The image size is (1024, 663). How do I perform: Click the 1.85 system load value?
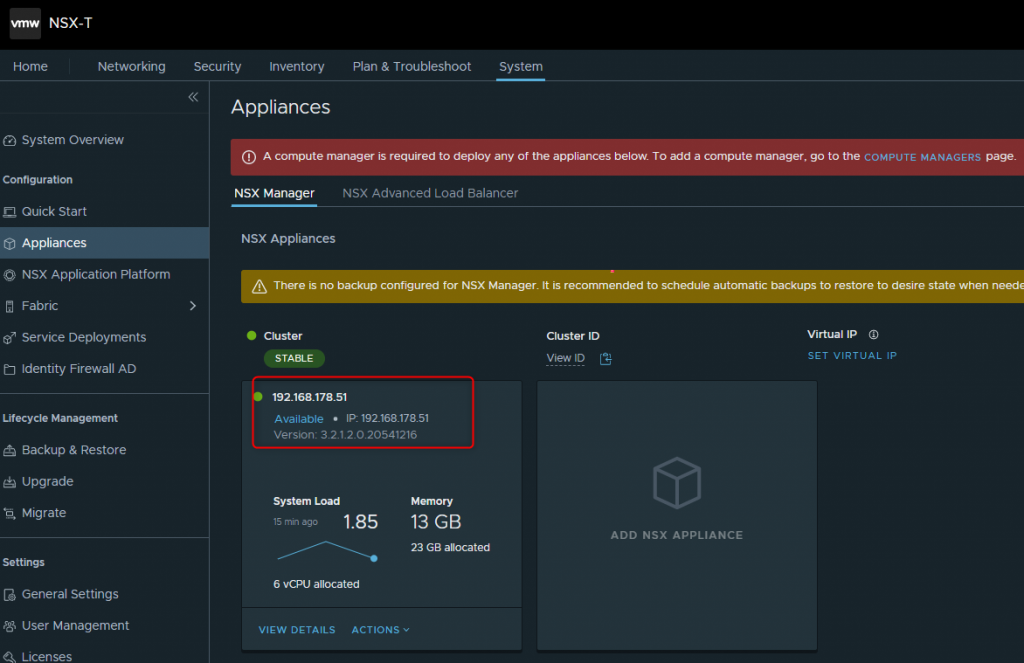360,522
